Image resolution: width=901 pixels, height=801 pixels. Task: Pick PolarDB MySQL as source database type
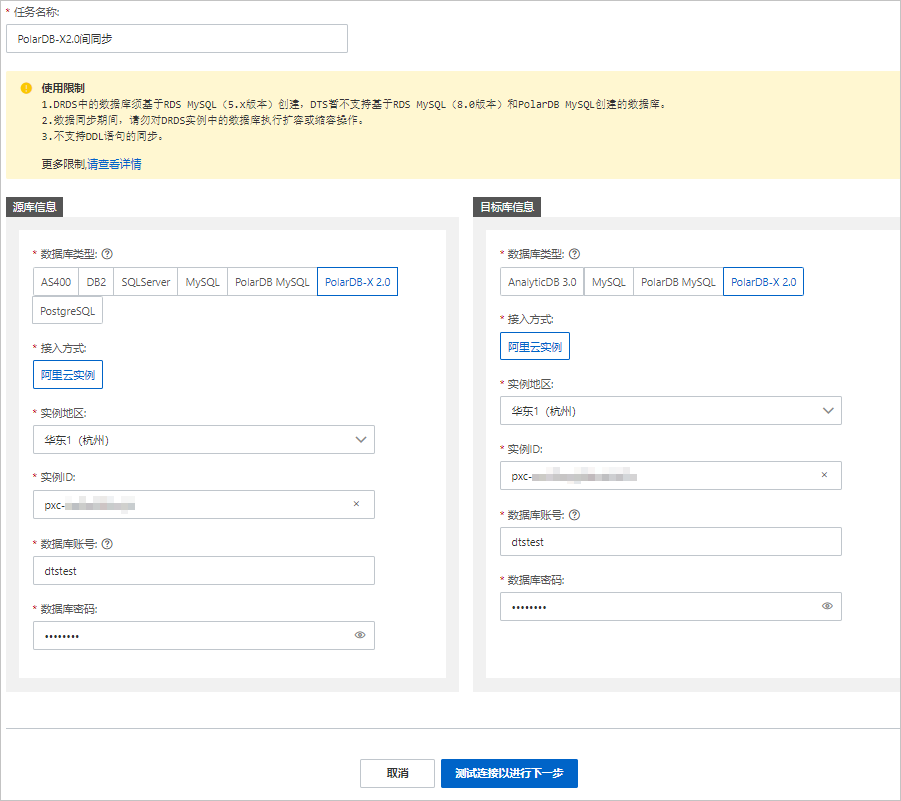pyautogui.click(x=272, y=282)
